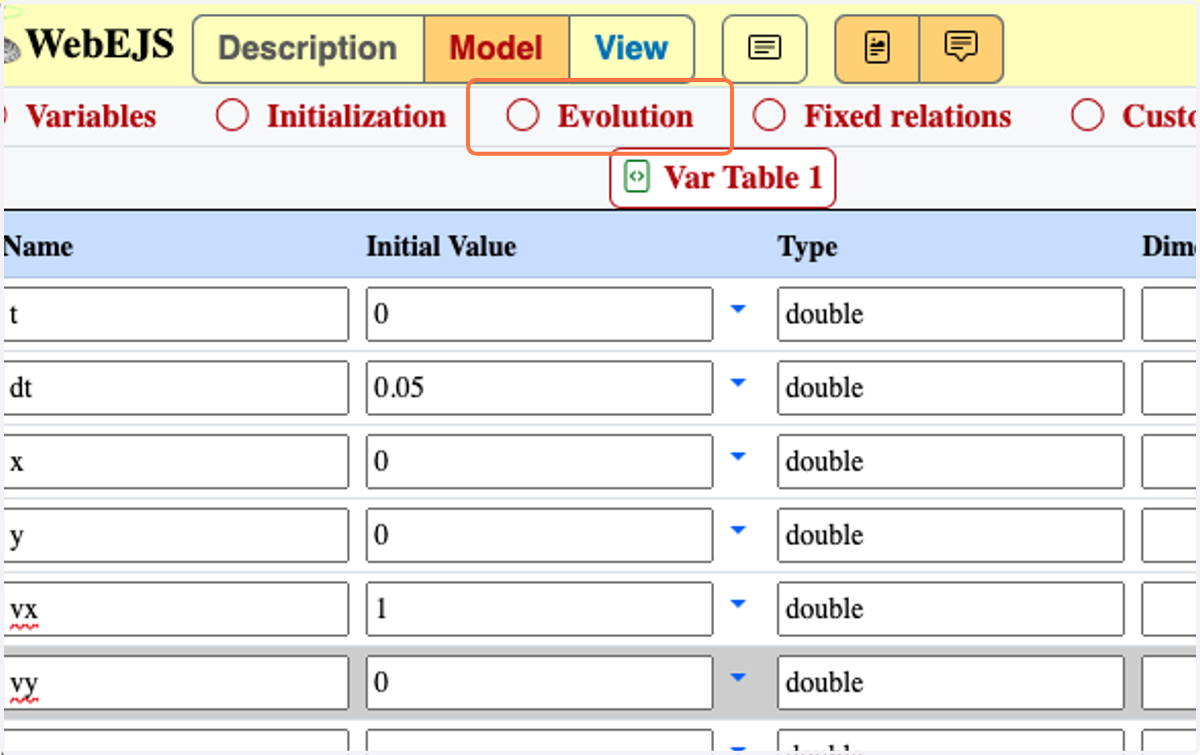Screen dimensions: 1200x755
Task: Open the Description panel
Action: click(x=308, y=48)
